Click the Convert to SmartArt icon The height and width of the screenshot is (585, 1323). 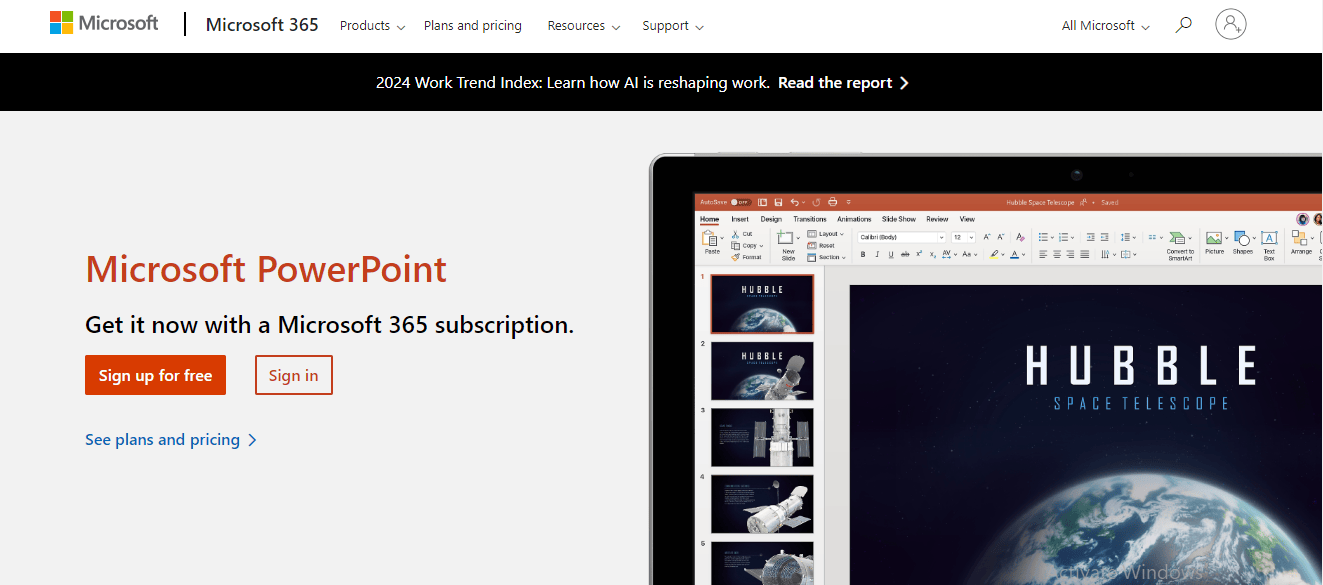pyautogui.click(x=1179, y=241)
